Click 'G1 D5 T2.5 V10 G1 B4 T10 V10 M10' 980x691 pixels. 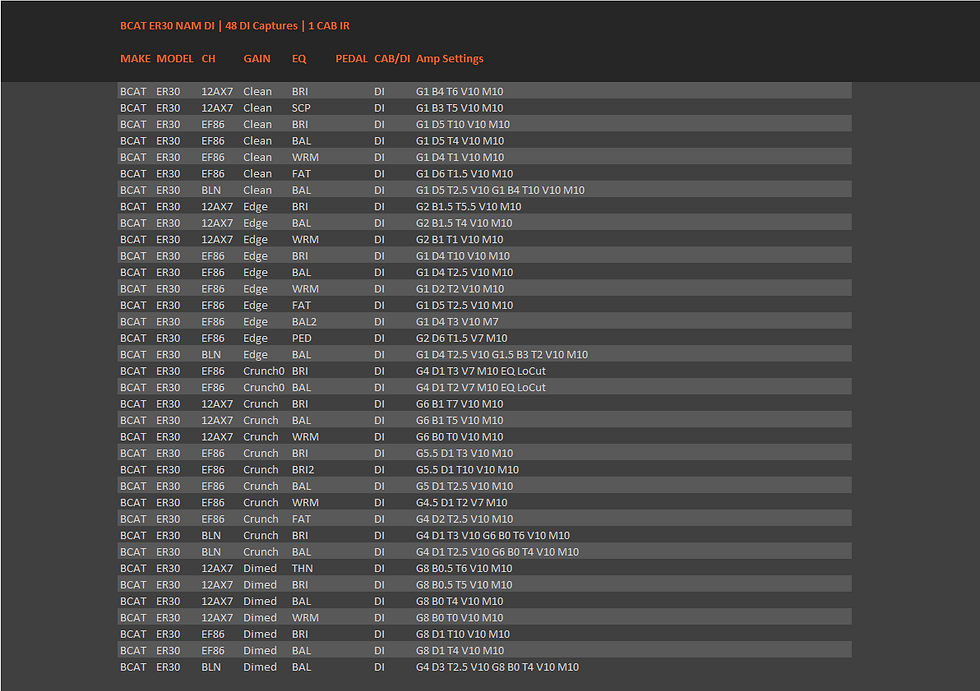click(x=500, y=191)
